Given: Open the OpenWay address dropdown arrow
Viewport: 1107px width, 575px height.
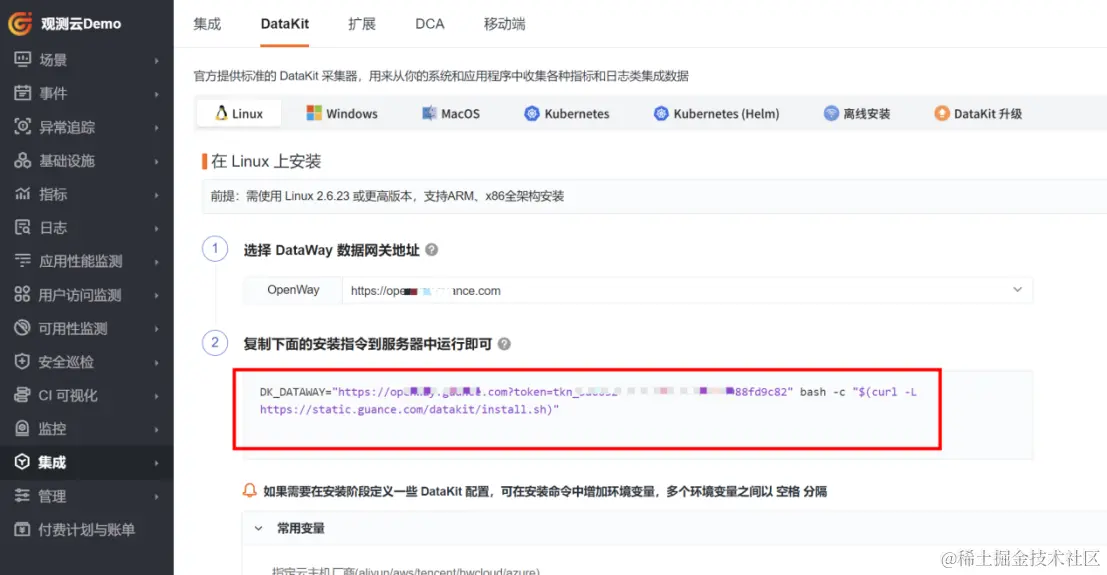Looking at the screenshot, I should click(x=1017, y=290).
